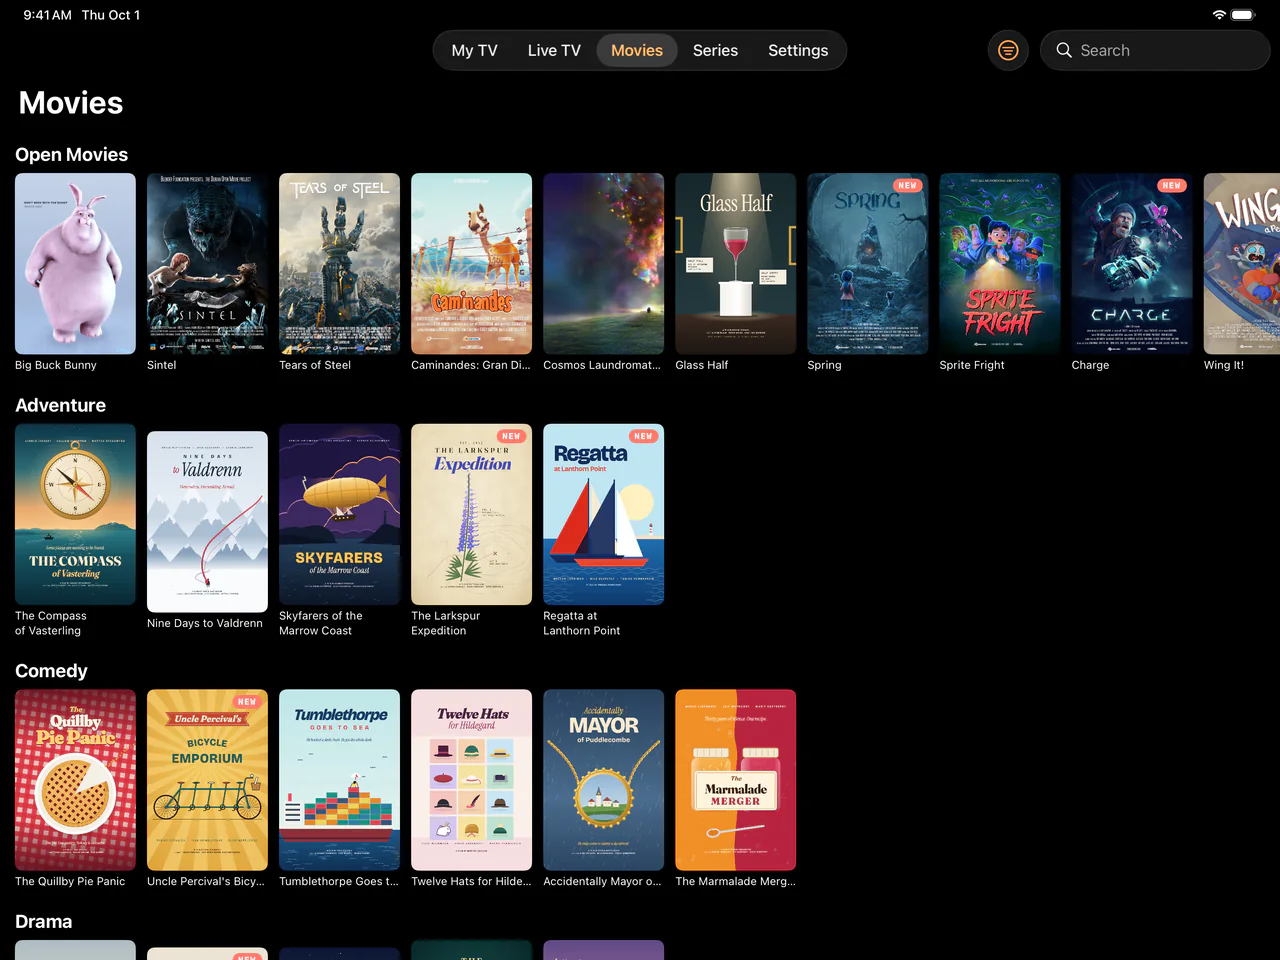
Task: Open the Sintel movie poster
Action: (207, 264)
